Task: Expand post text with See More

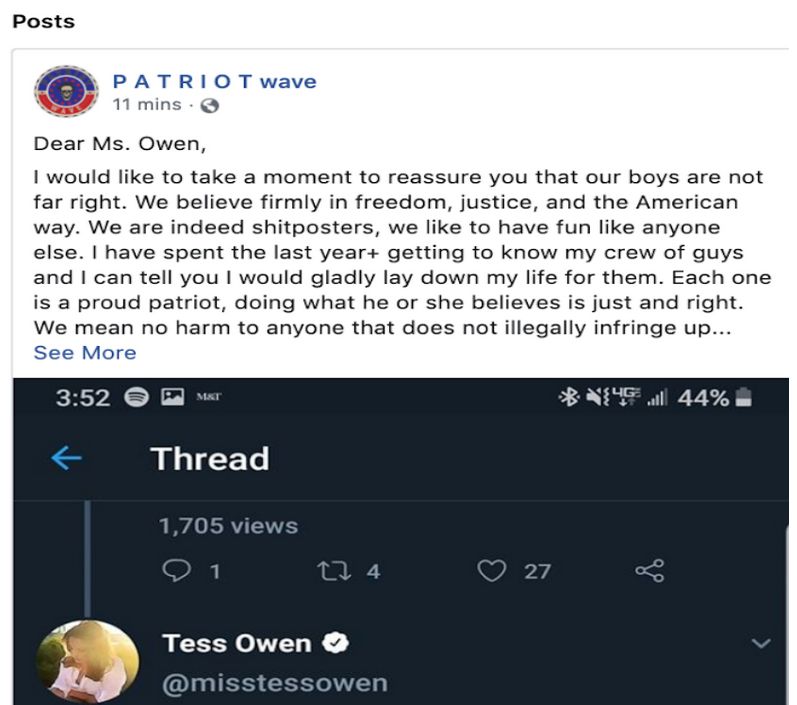Action: click(x=85, y=352)
